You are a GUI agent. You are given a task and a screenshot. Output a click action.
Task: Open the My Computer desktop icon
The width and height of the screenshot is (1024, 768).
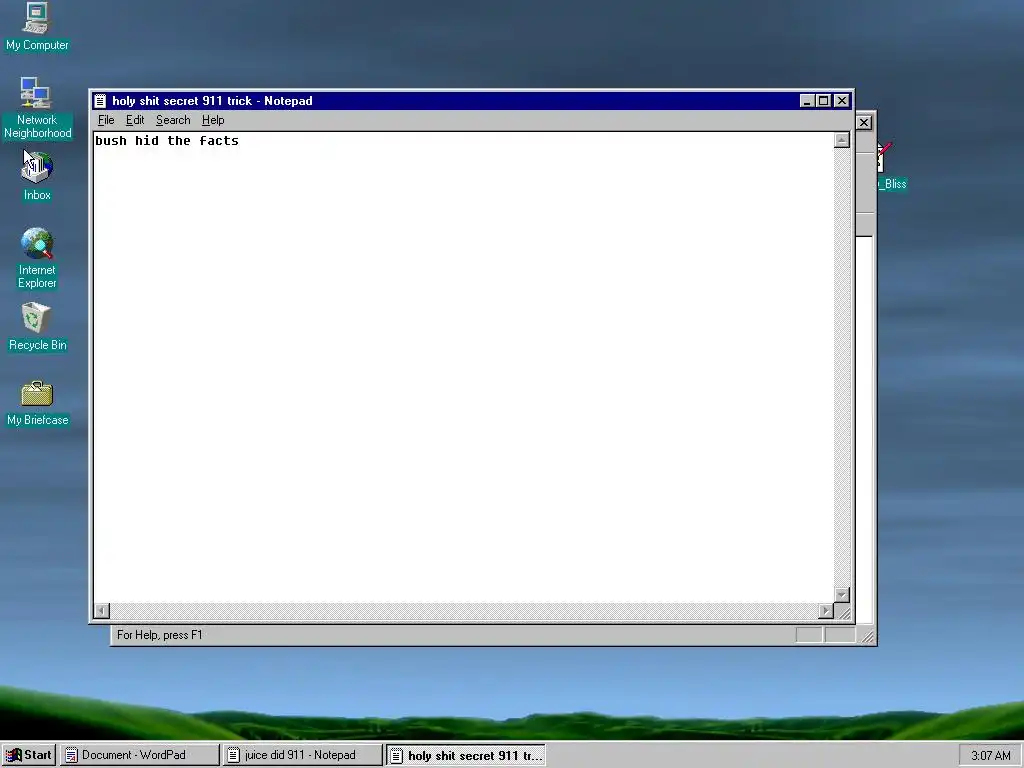click(37, 26)
